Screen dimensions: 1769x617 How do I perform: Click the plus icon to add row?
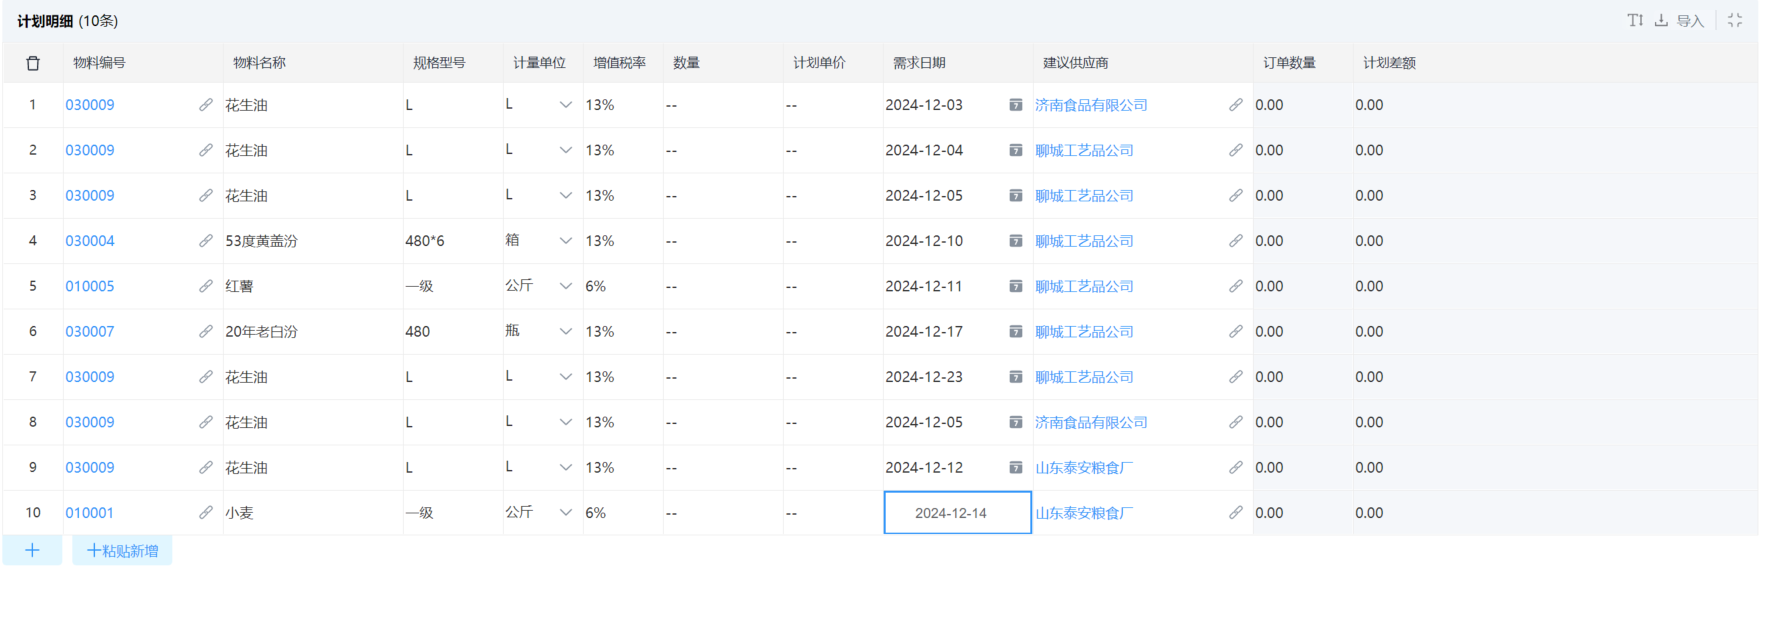coord(32,550)
